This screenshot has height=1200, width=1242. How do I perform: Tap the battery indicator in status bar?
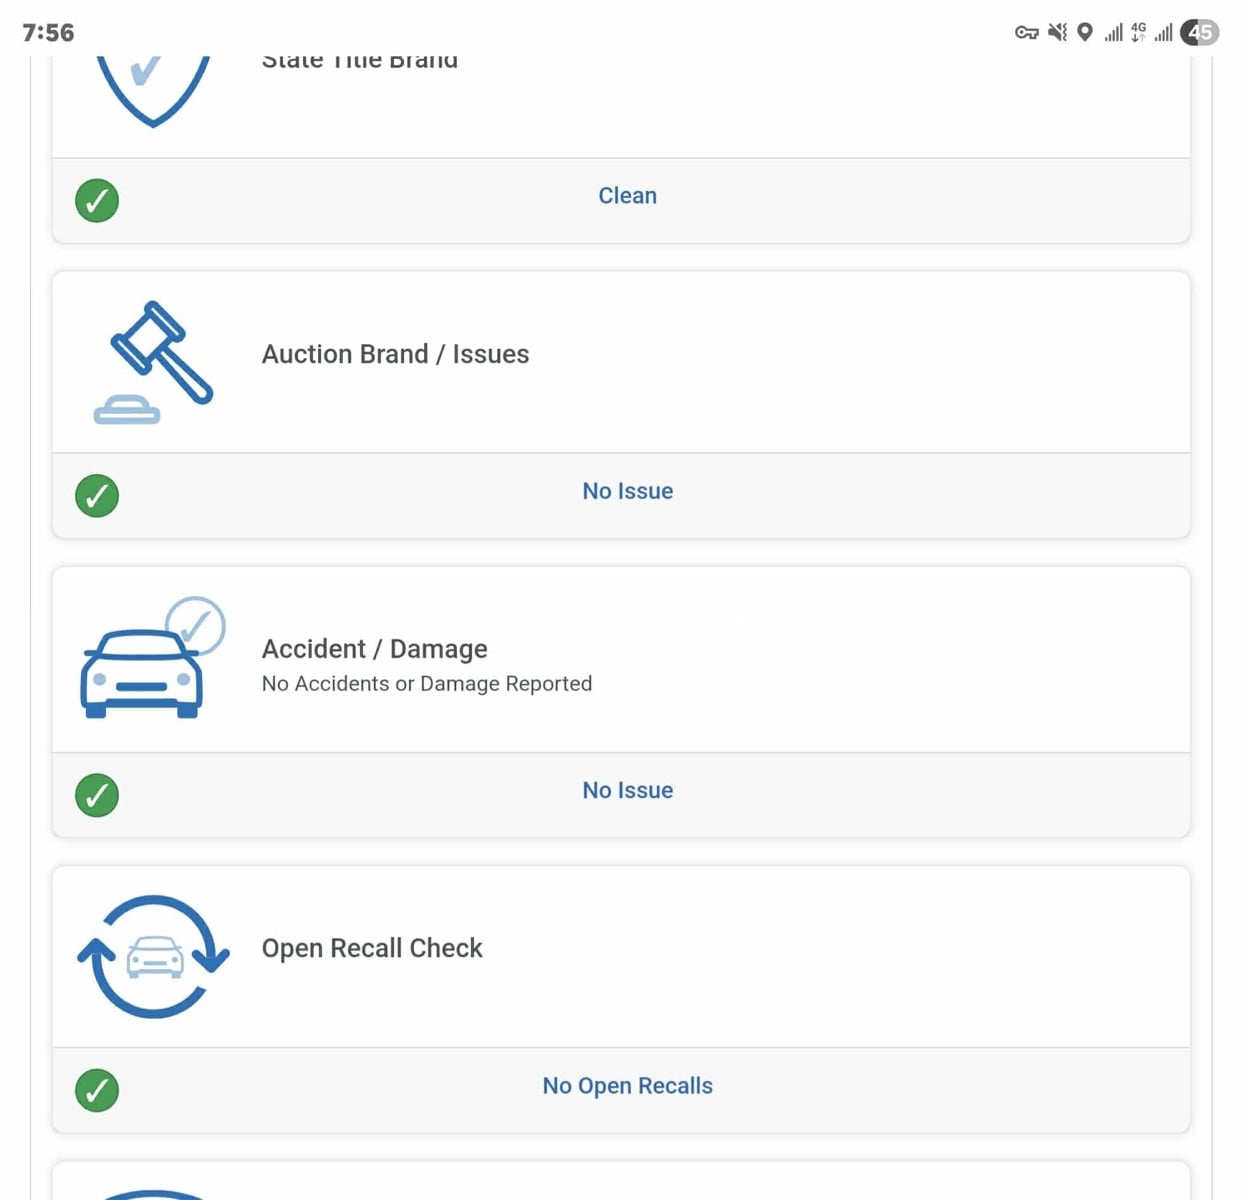point(1200,32)
